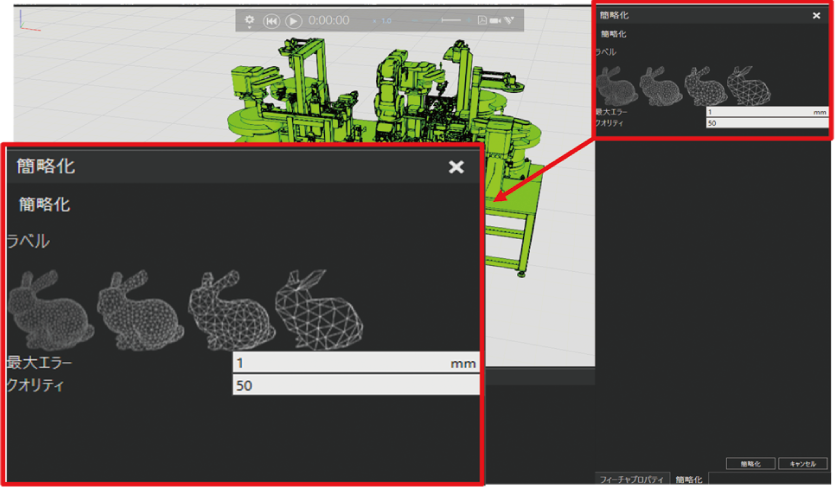Expand the dropdown arrow under settings gear
Image resolution: width=835 pixels, height=487 pixels.
249,28
